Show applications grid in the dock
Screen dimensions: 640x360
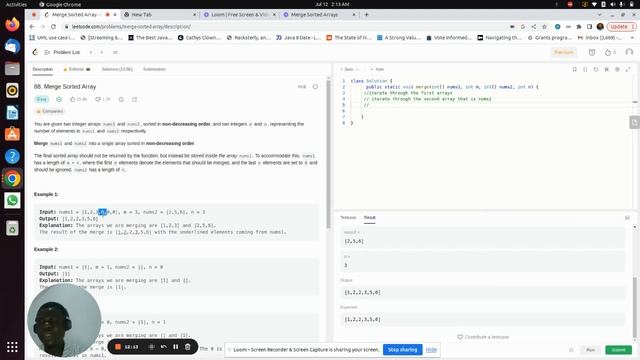(x=12, y=347)
